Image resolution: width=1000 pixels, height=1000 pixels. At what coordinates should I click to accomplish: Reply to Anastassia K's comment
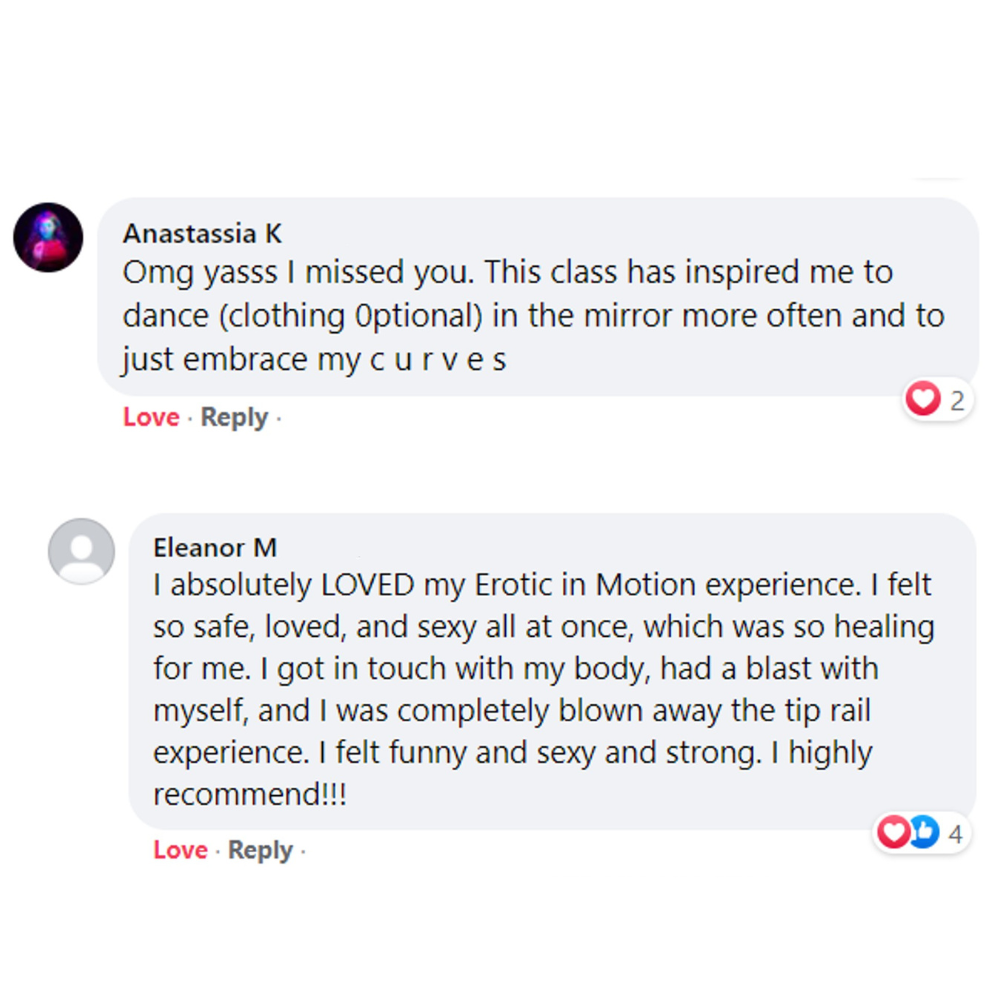[x=234, y=417]
